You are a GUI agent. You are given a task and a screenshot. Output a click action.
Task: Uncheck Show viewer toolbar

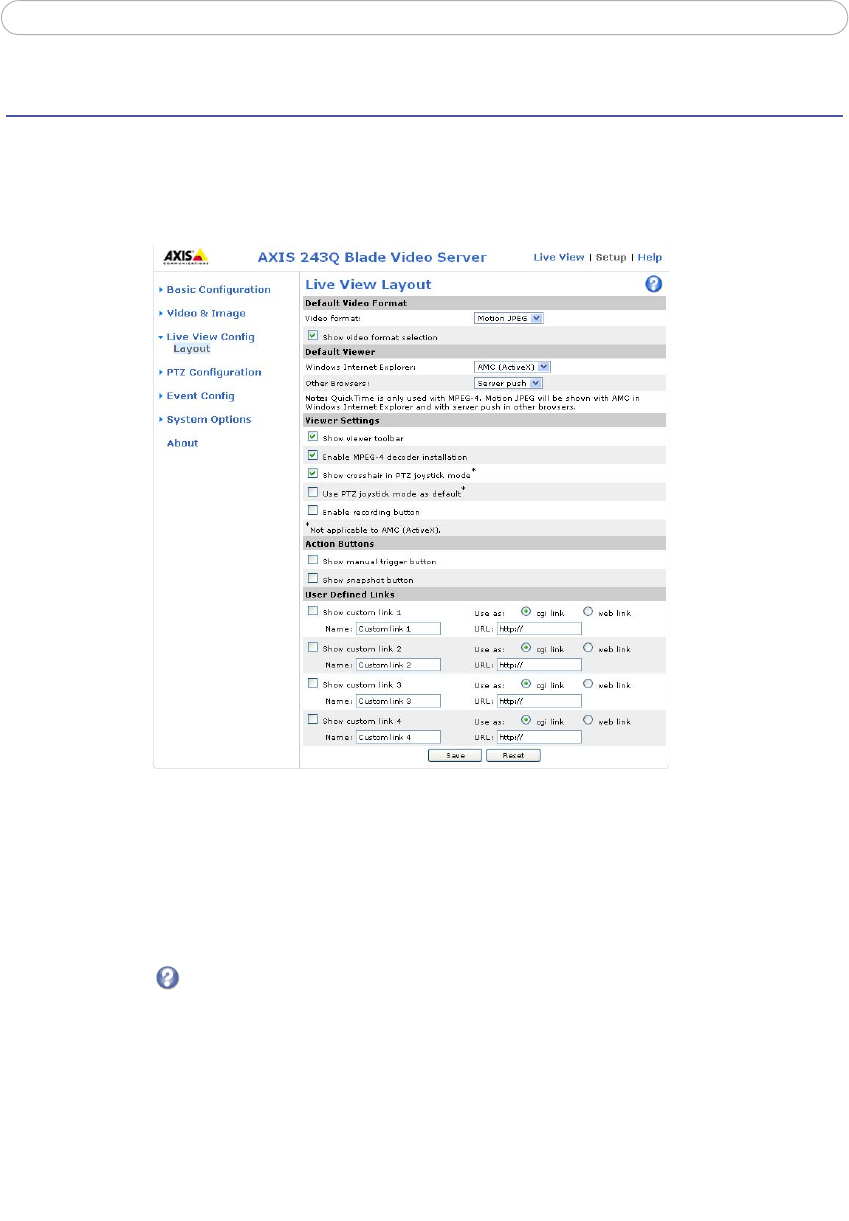[313, 437]
